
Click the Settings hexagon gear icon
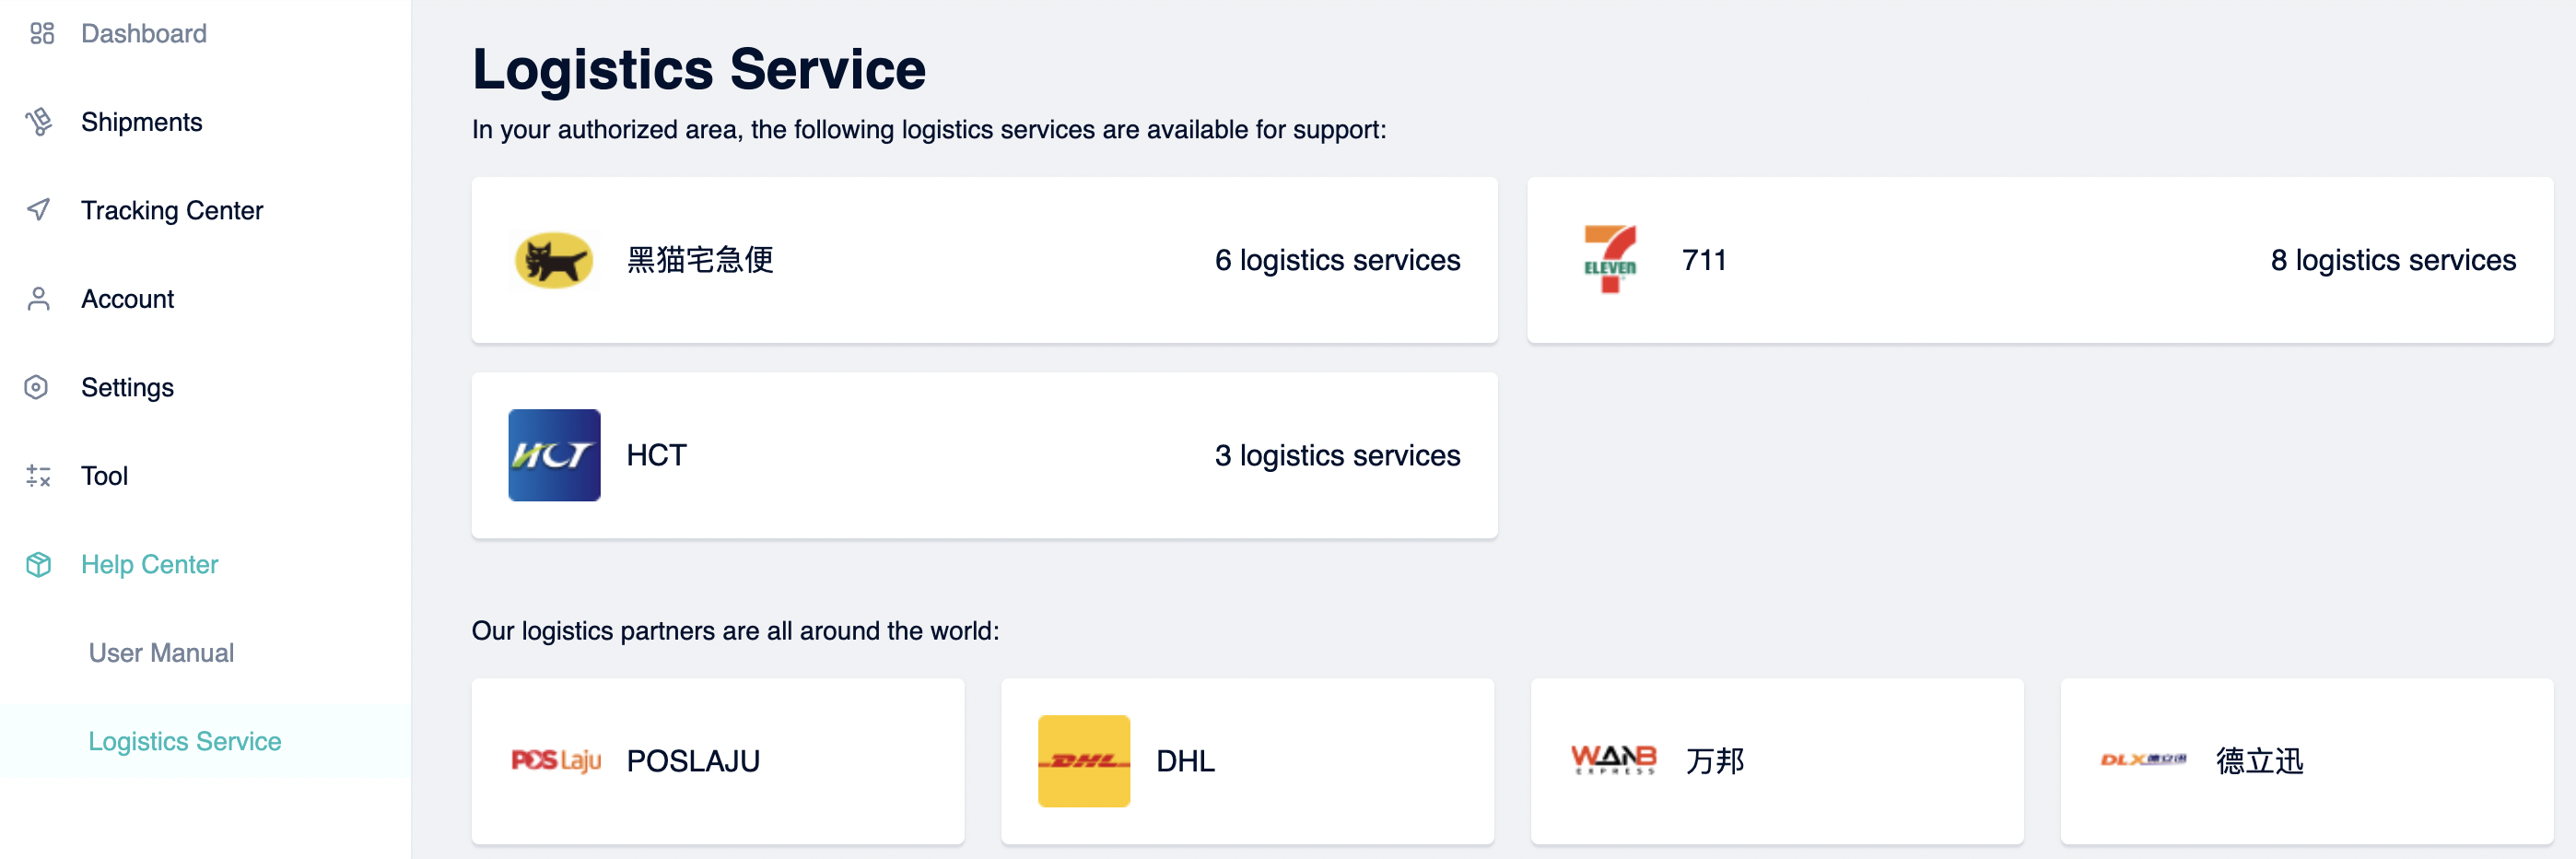pos(36,387)
